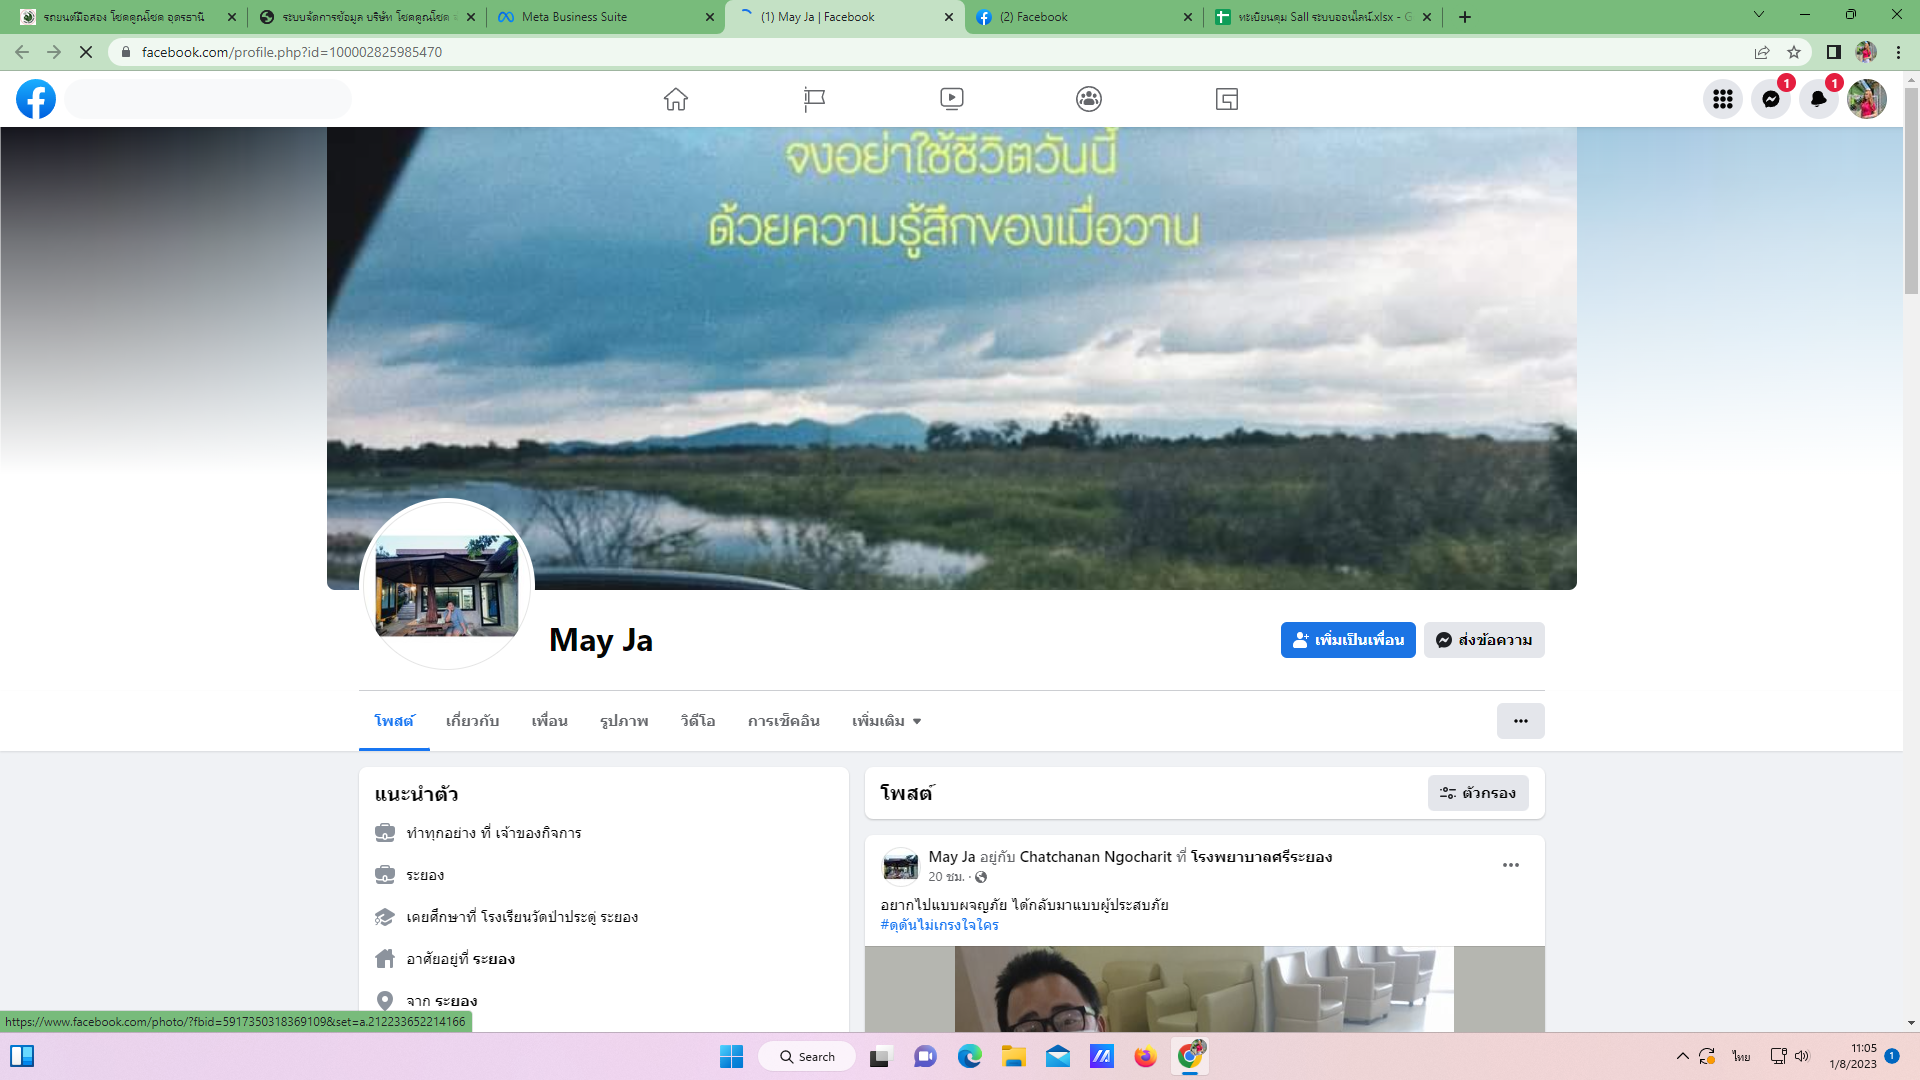Open the ตัวกรอง post filter button

click(x=1478, y=793)
